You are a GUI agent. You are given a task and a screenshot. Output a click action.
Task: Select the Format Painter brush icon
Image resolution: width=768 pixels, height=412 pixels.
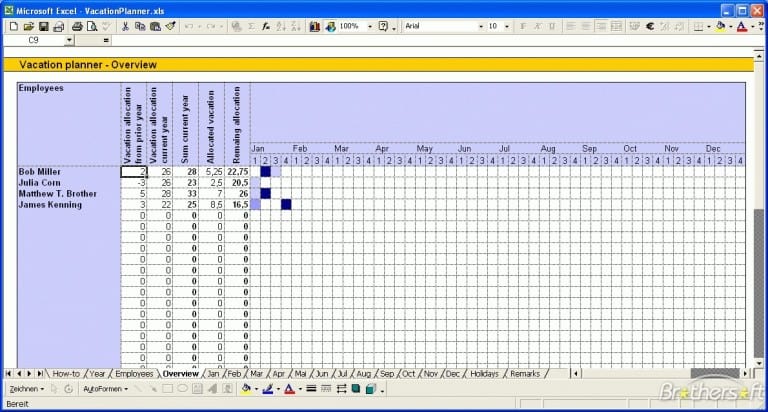(x=170, y=26)
